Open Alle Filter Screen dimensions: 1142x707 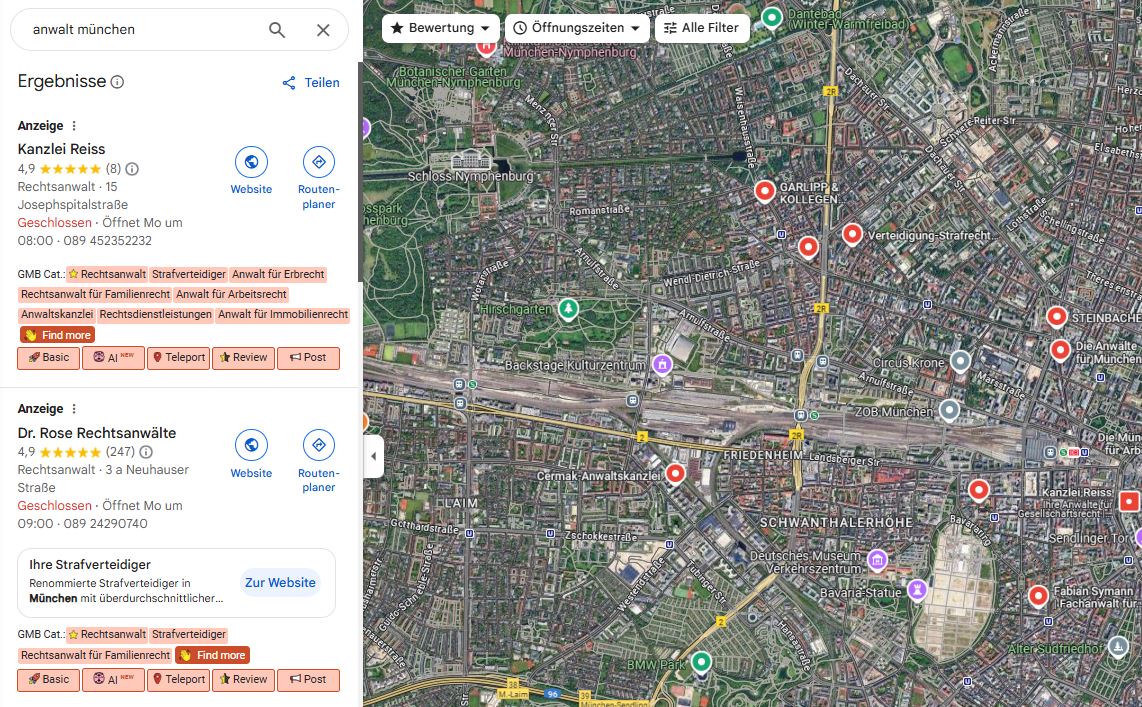click(x=702, y=28)
